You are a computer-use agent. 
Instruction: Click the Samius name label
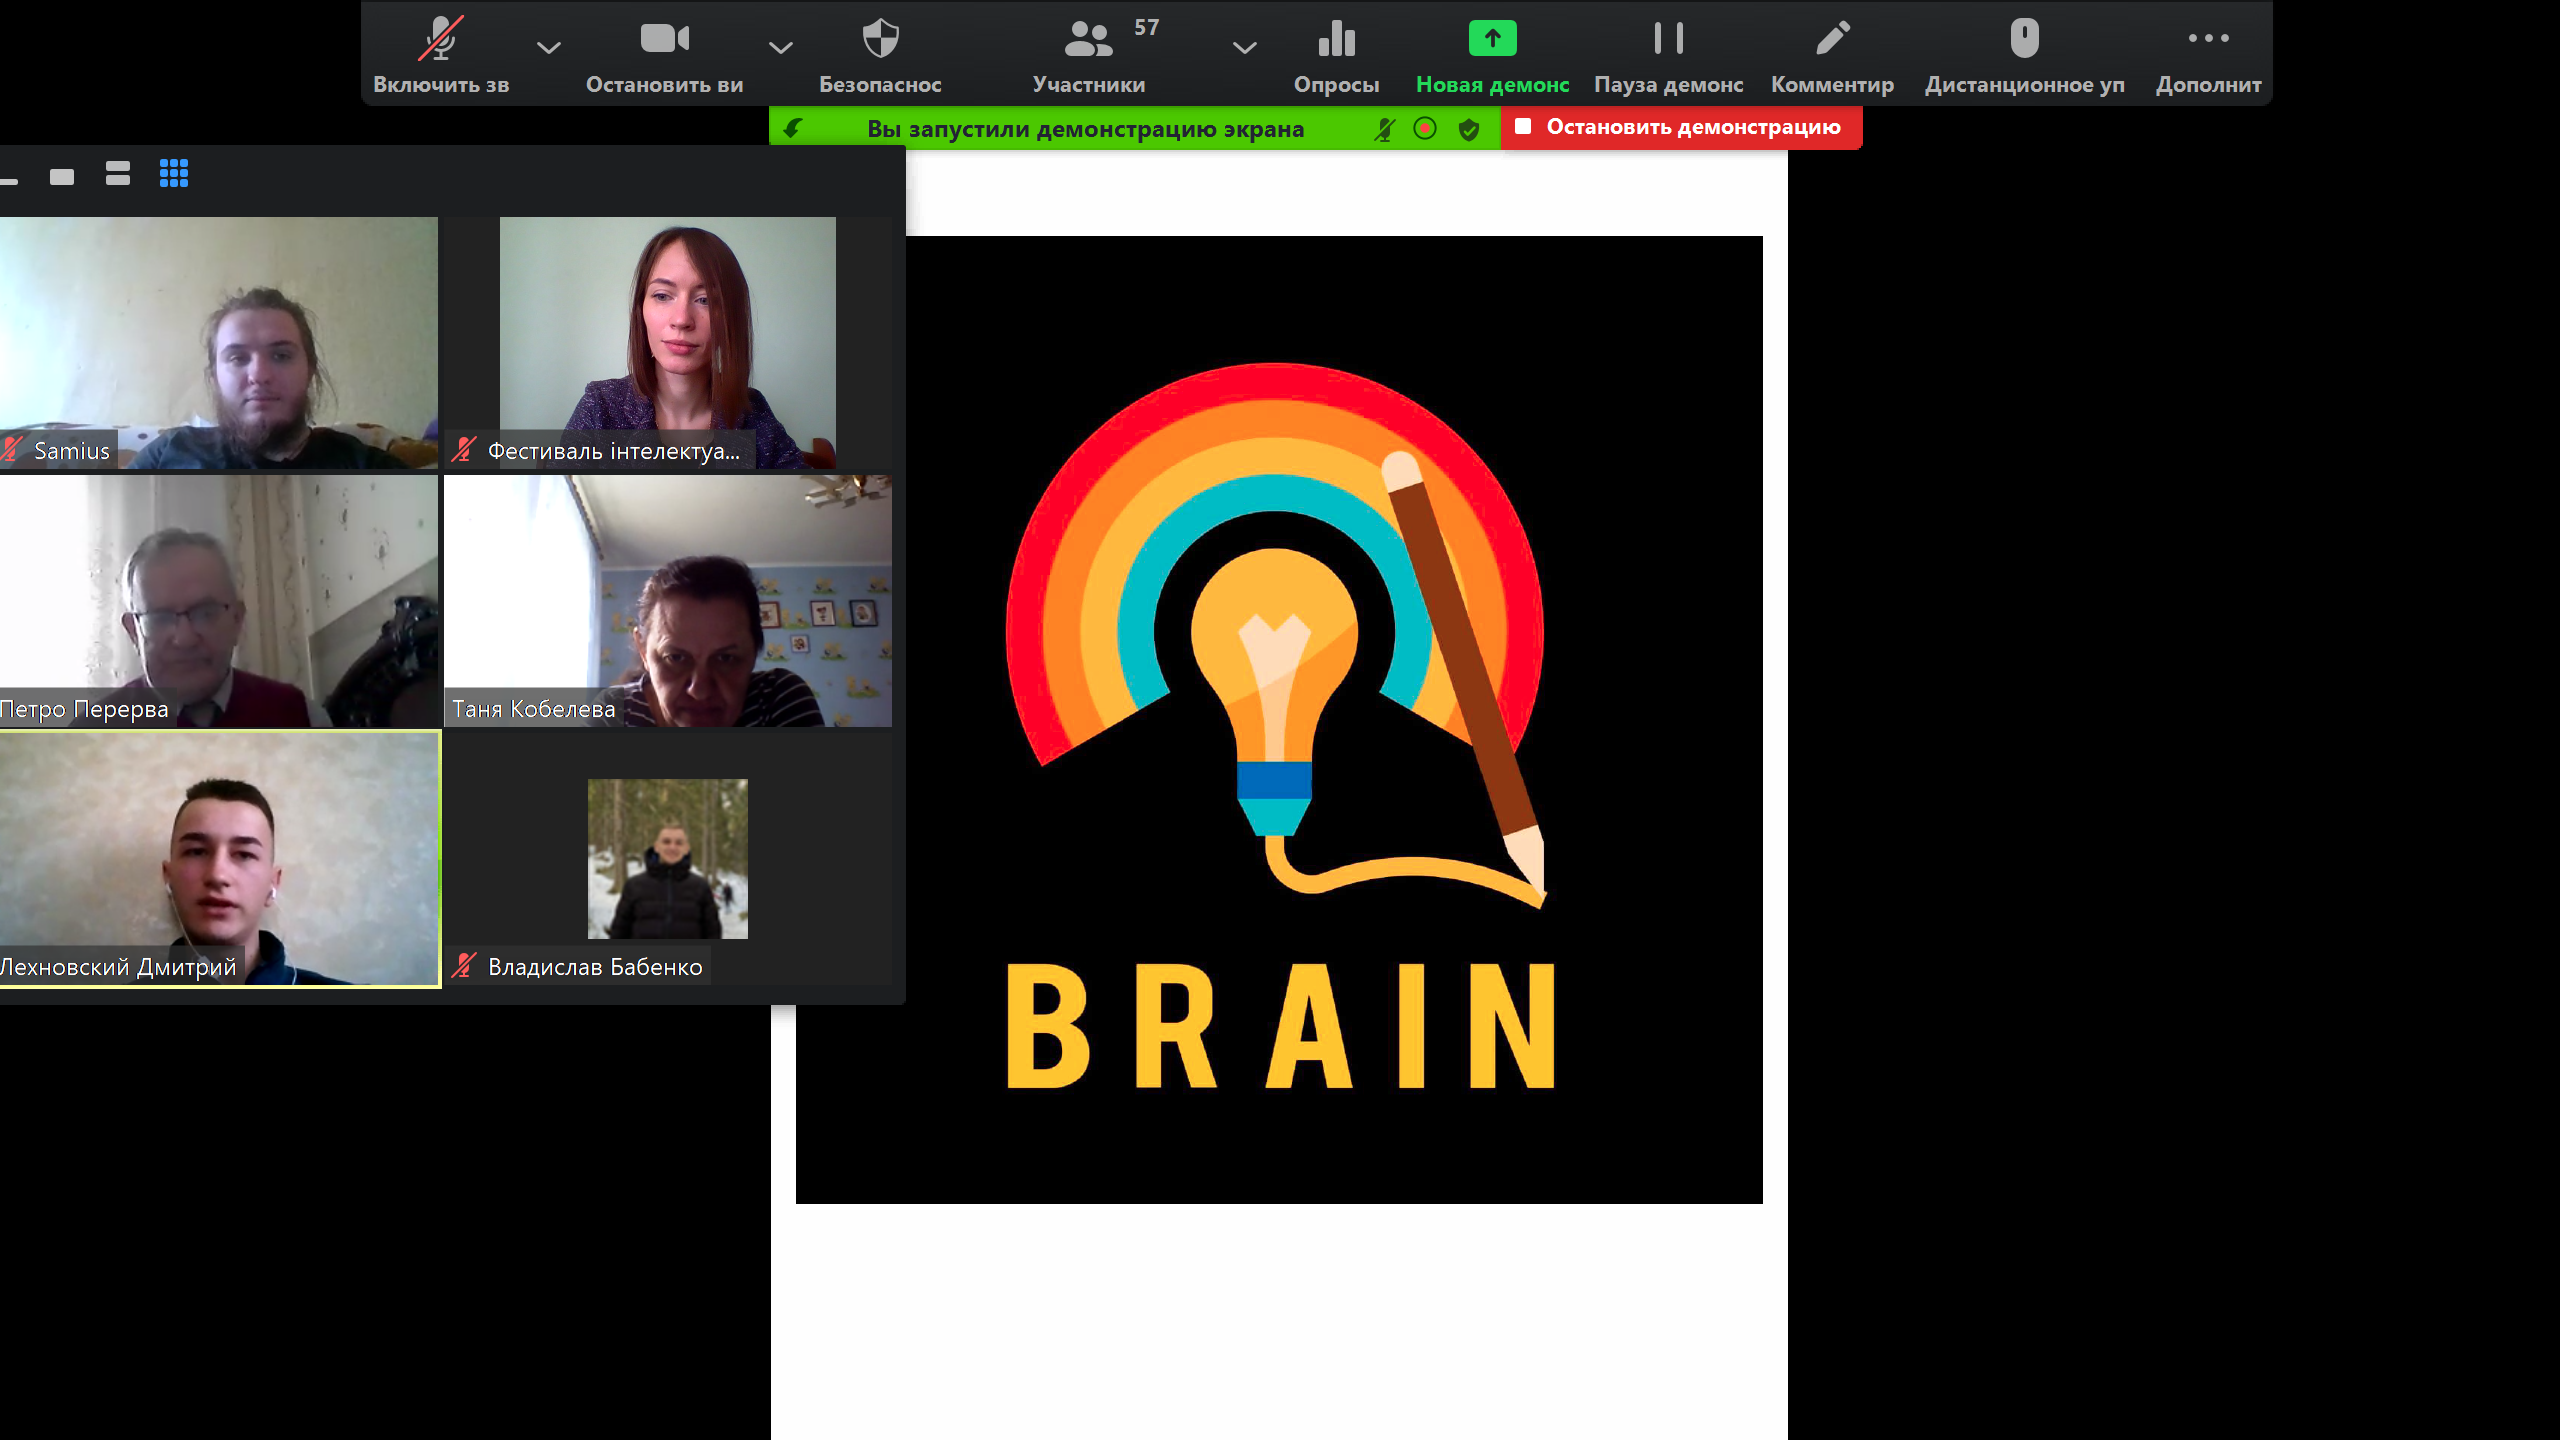[72, 451]
